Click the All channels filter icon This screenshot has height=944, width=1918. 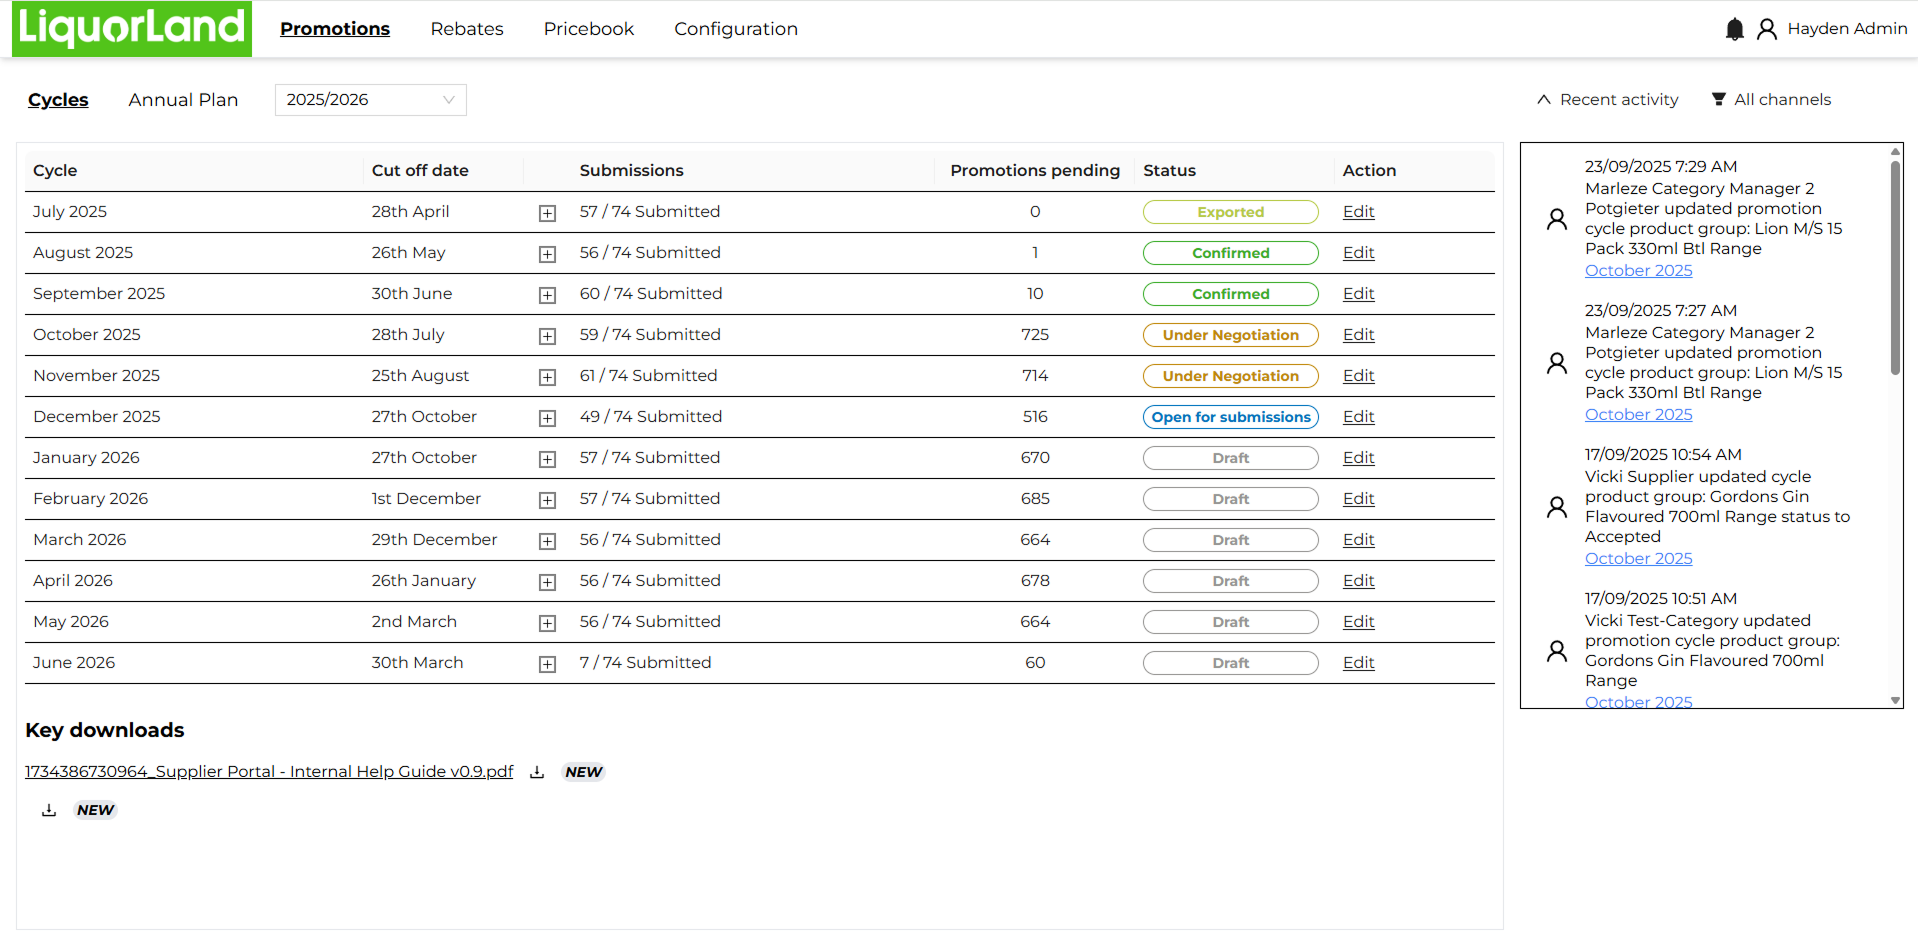pos(1718,99)
